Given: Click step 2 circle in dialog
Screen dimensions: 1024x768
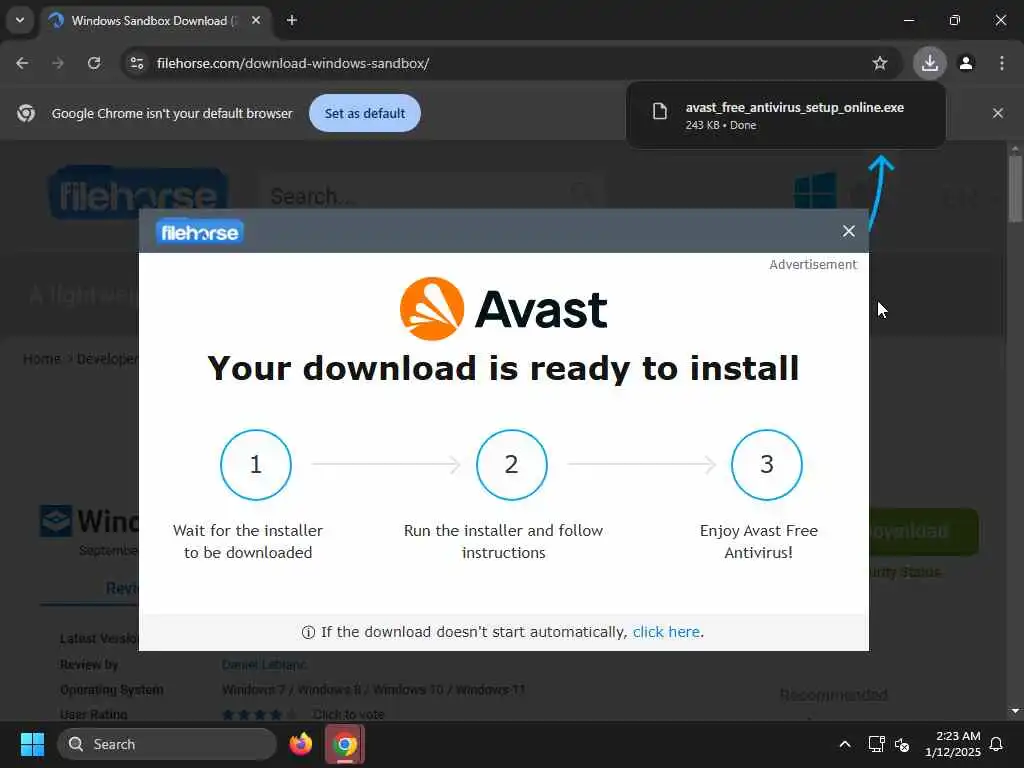Looking at the screenshot, I should click(x=511, y=465).
